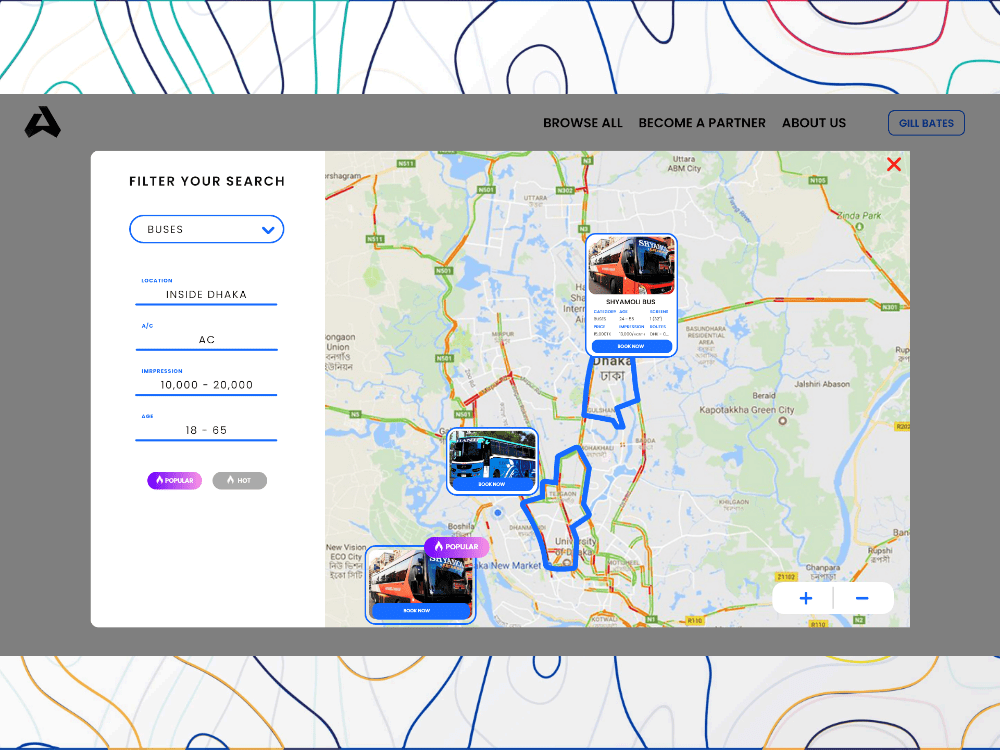Viewport: 1000px width, 750px height.
Task: Click the Buses dropdown chevron arrow
Action: 268,230
